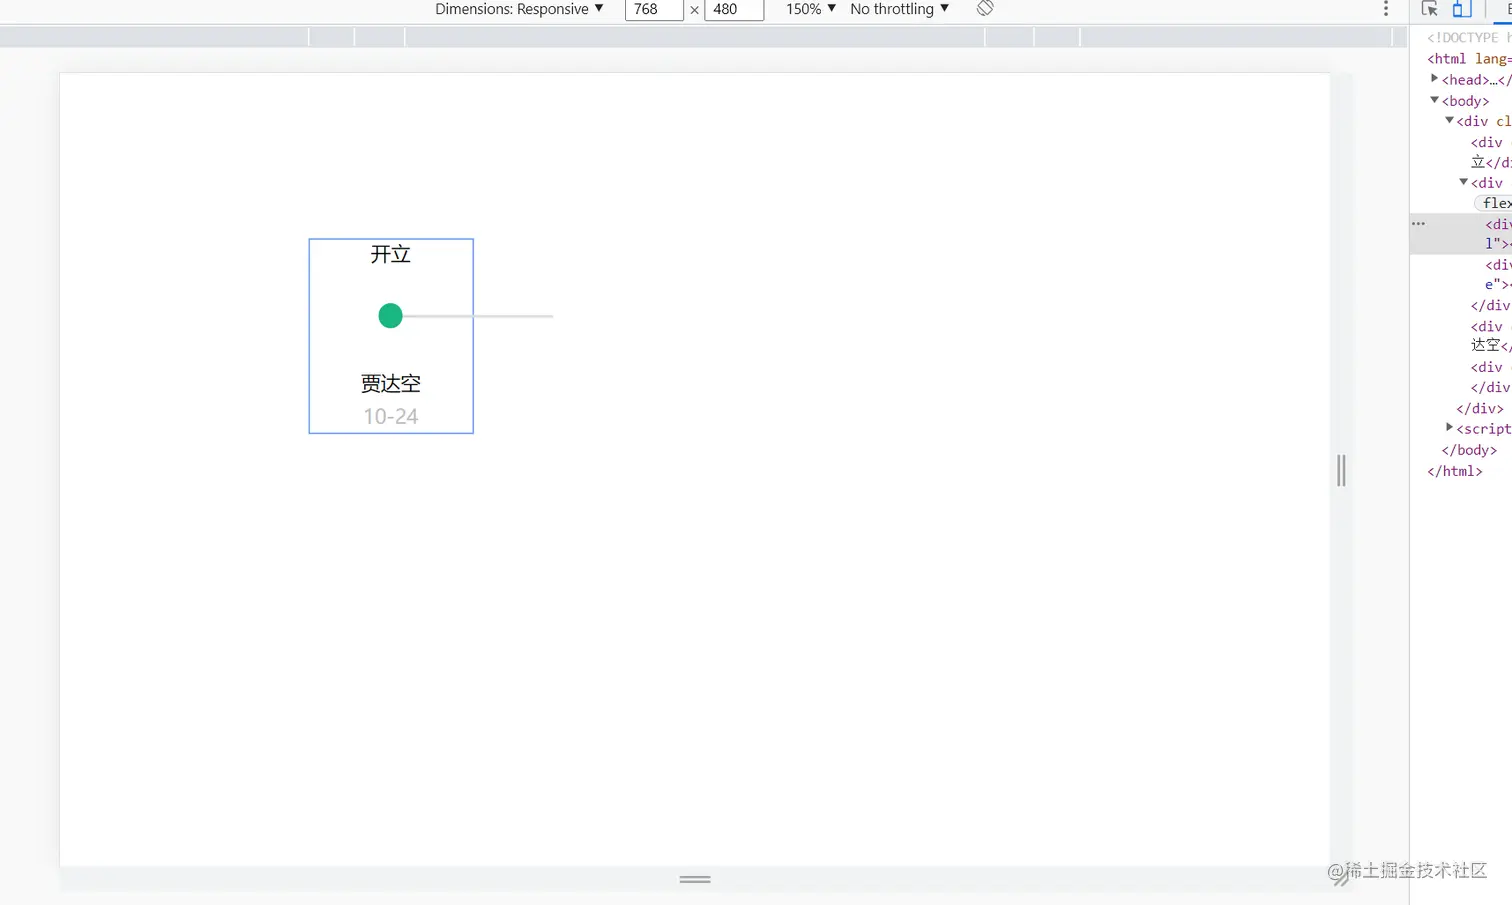Select the inspect element cursor icon

tap(1430, 9)
